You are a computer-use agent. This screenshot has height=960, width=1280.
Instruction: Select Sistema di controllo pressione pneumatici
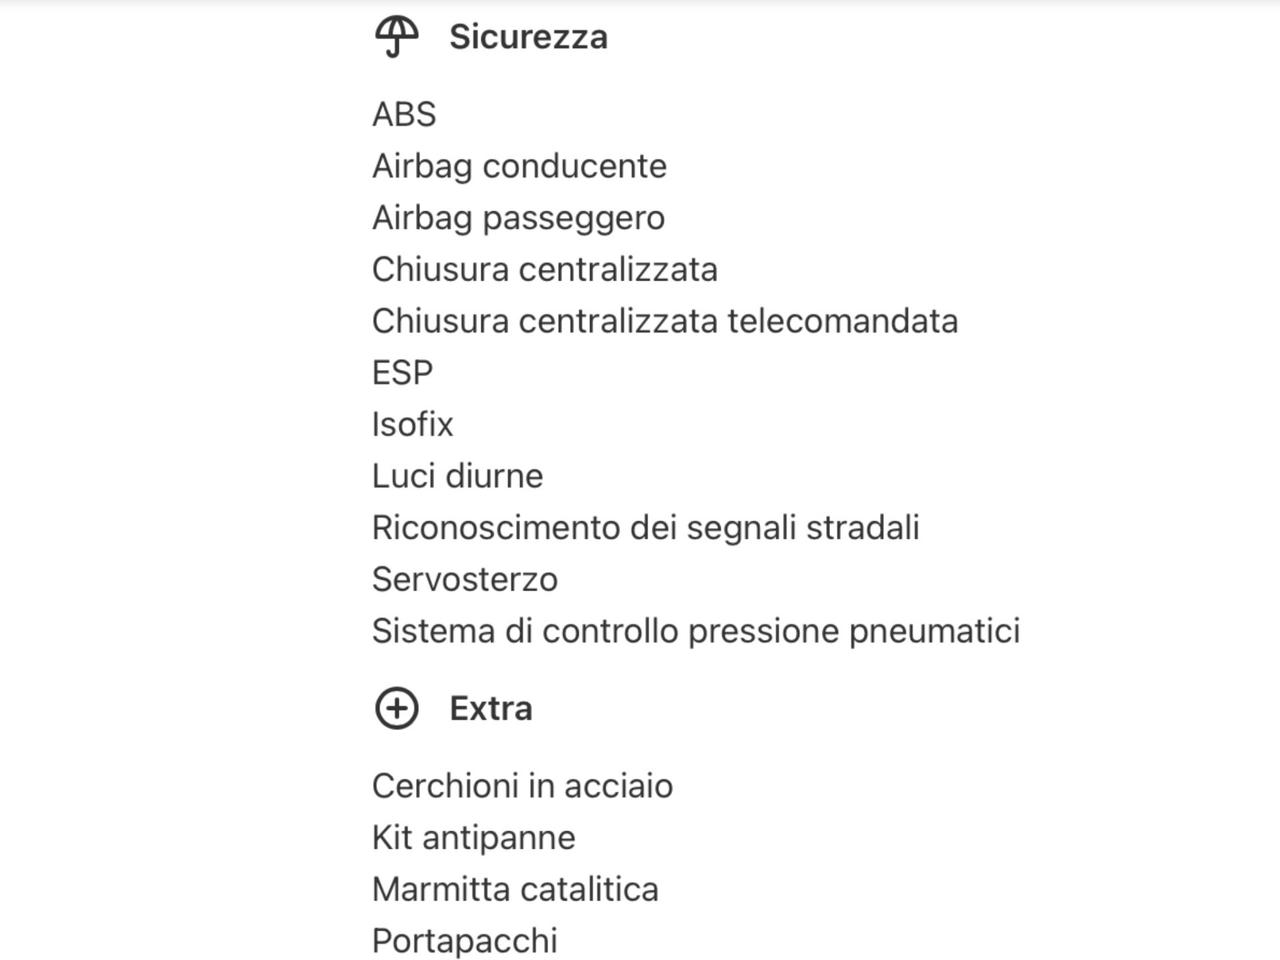pyautogui.click(x=695, y=631)
